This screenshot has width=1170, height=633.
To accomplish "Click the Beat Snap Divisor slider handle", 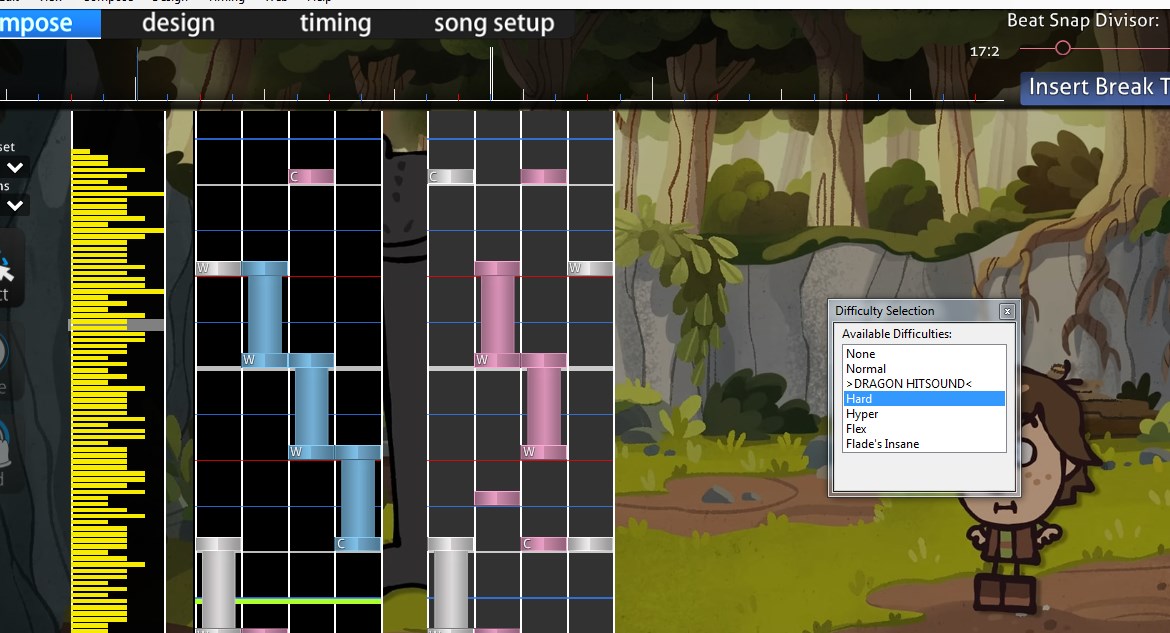I will (1063, 48).
